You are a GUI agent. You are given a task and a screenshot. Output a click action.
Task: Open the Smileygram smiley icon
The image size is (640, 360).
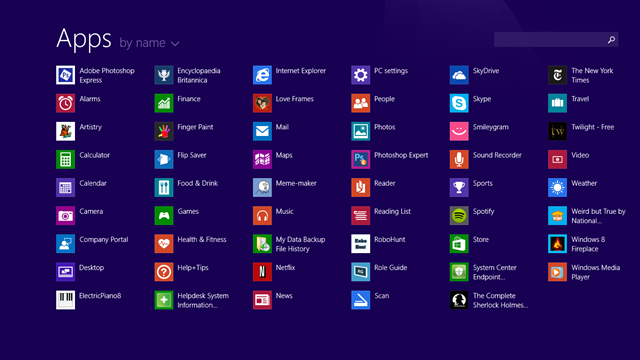(x=459, y=131)
